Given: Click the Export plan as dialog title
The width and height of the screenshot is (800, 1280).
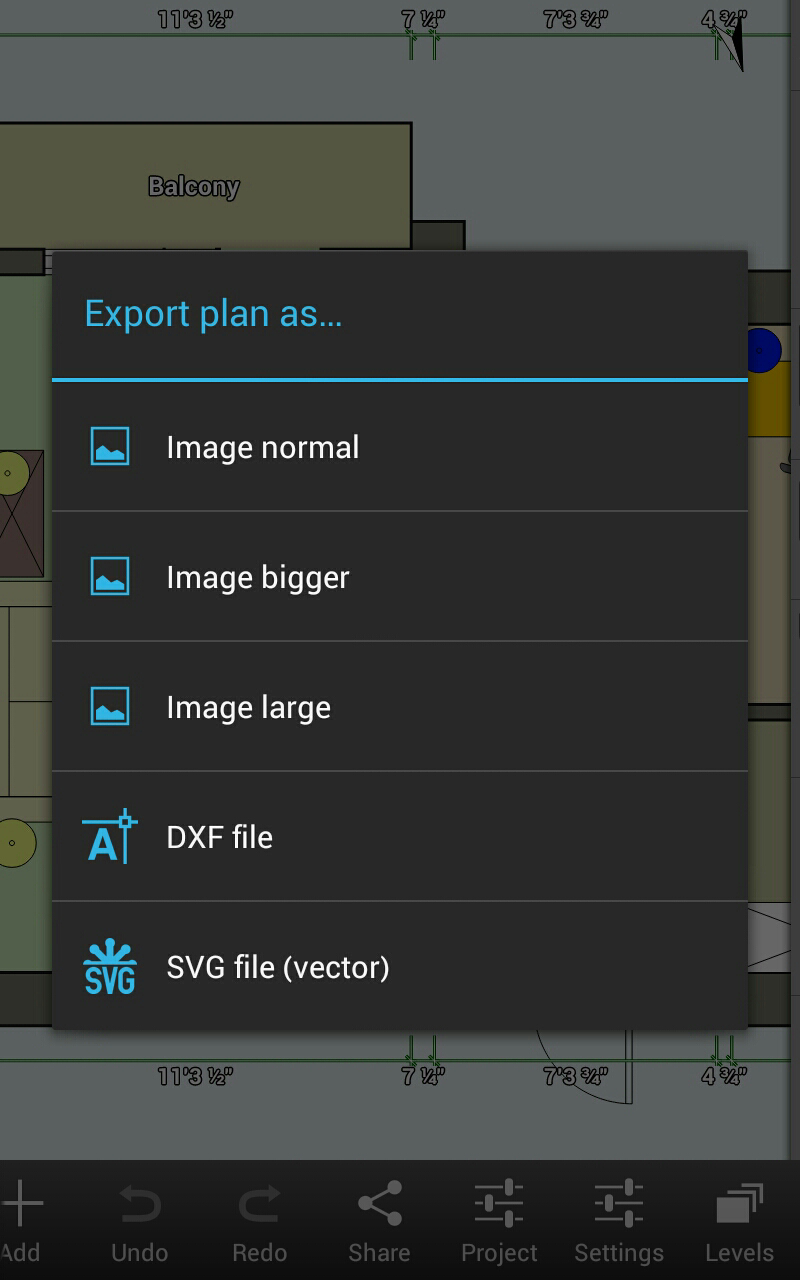Looking at the screenshot, I should 213,313.
